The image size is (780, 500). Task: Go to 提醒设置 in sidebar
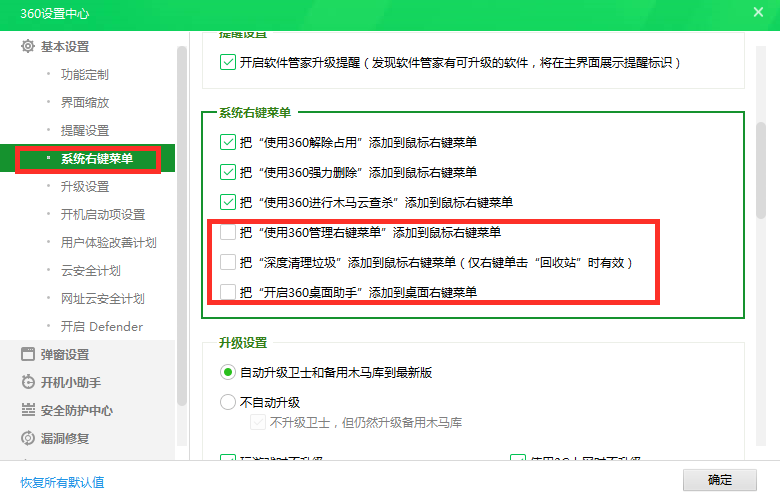pyautogui.click(x=85, y=130)
